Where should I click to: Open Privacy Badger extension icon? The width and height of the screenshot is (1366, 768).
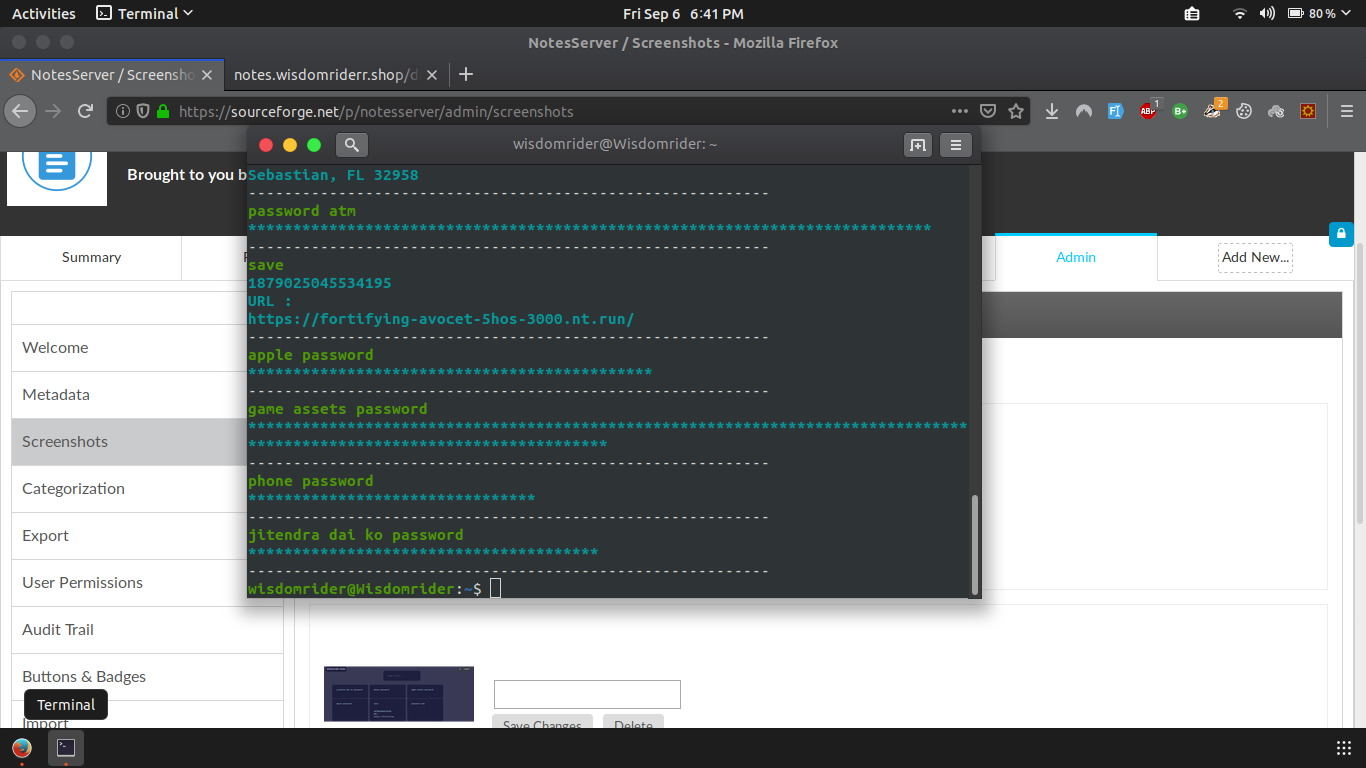[1213, 110]
